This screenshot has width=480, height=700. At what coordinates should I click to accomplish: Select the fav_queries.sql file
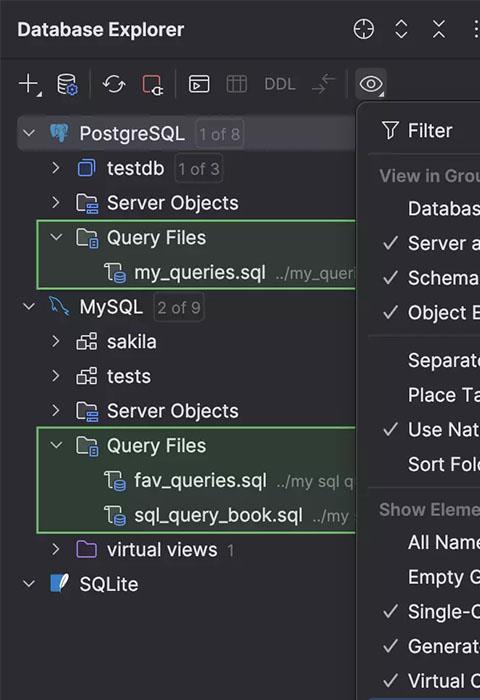tap(200, 481)
